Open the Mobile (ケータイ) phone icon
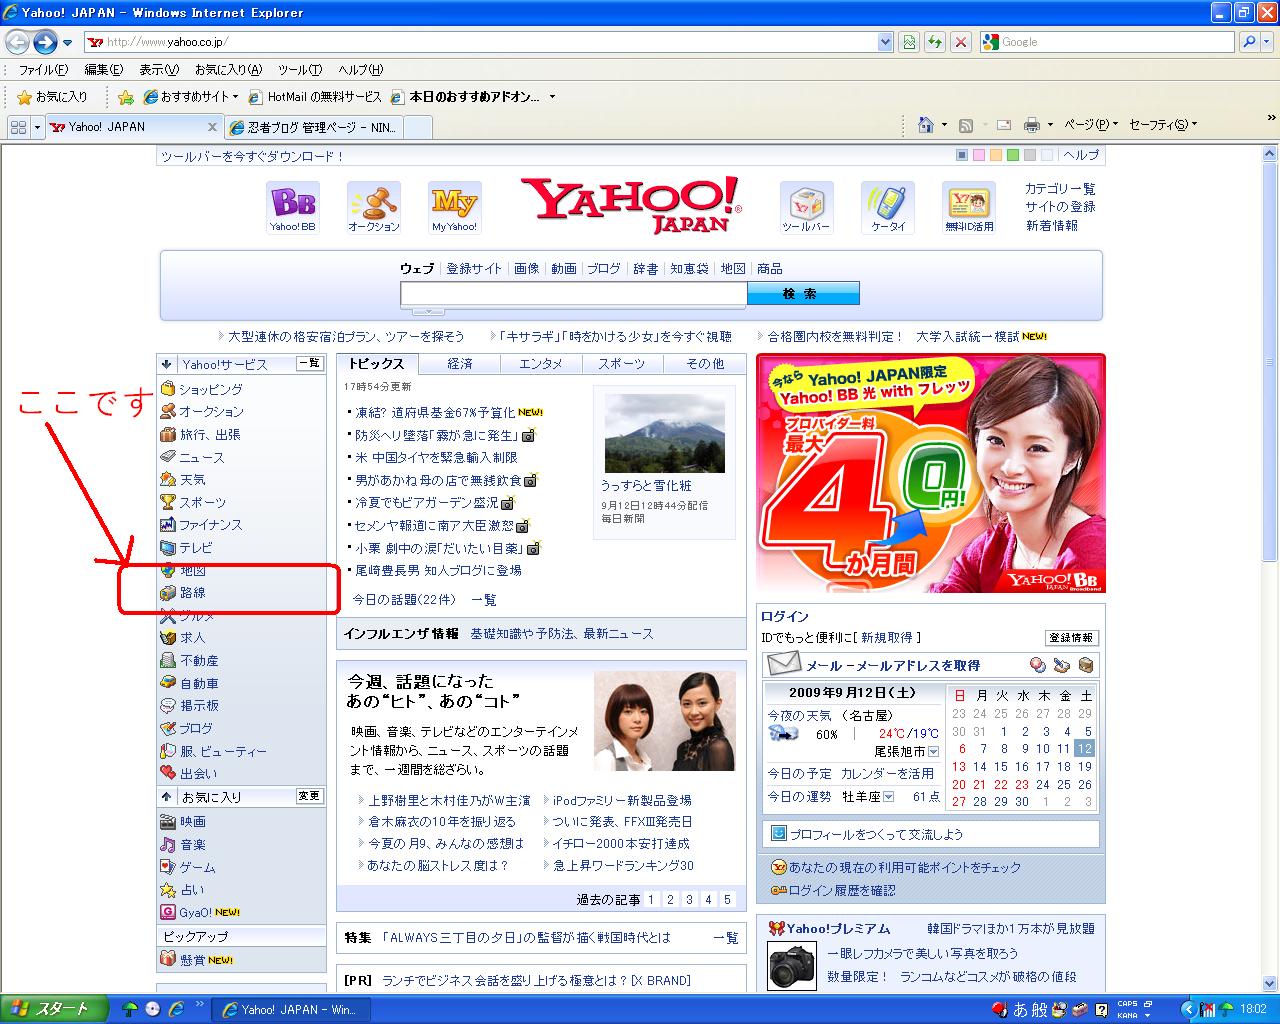This screenshot has height=1024, width=1280. click(x=888, y=207)
